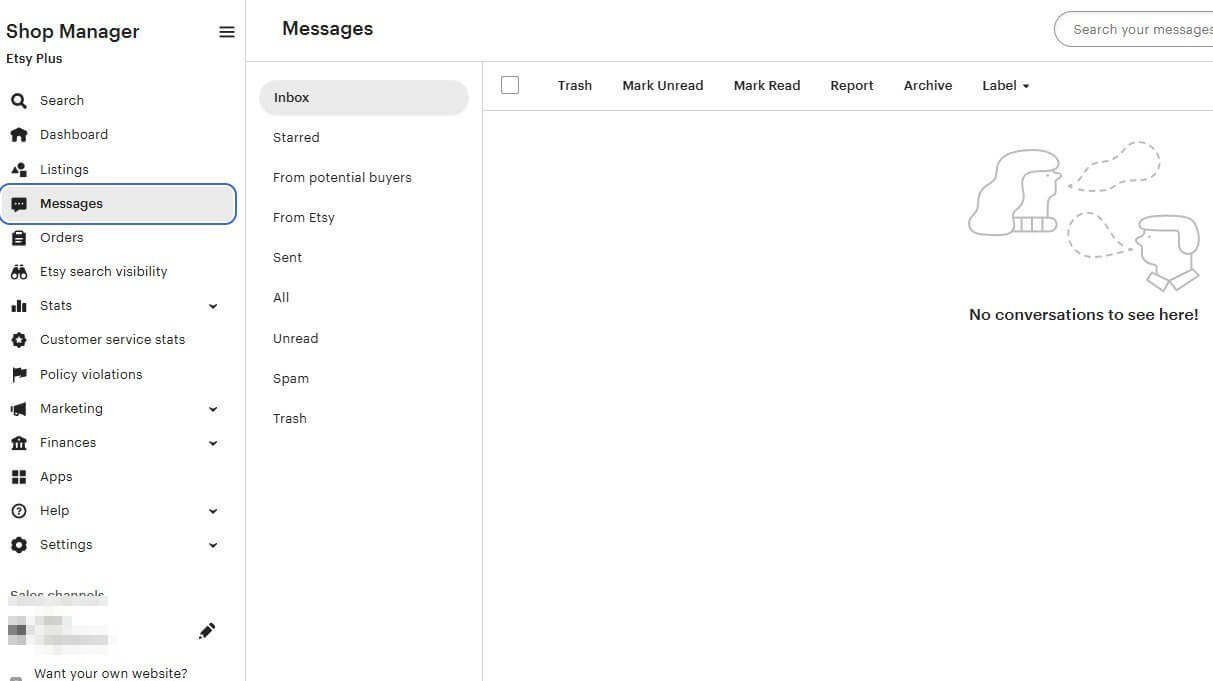Click the binoculars icon for search visibility
The image size is (1213, 681).
tap(18, 272)
